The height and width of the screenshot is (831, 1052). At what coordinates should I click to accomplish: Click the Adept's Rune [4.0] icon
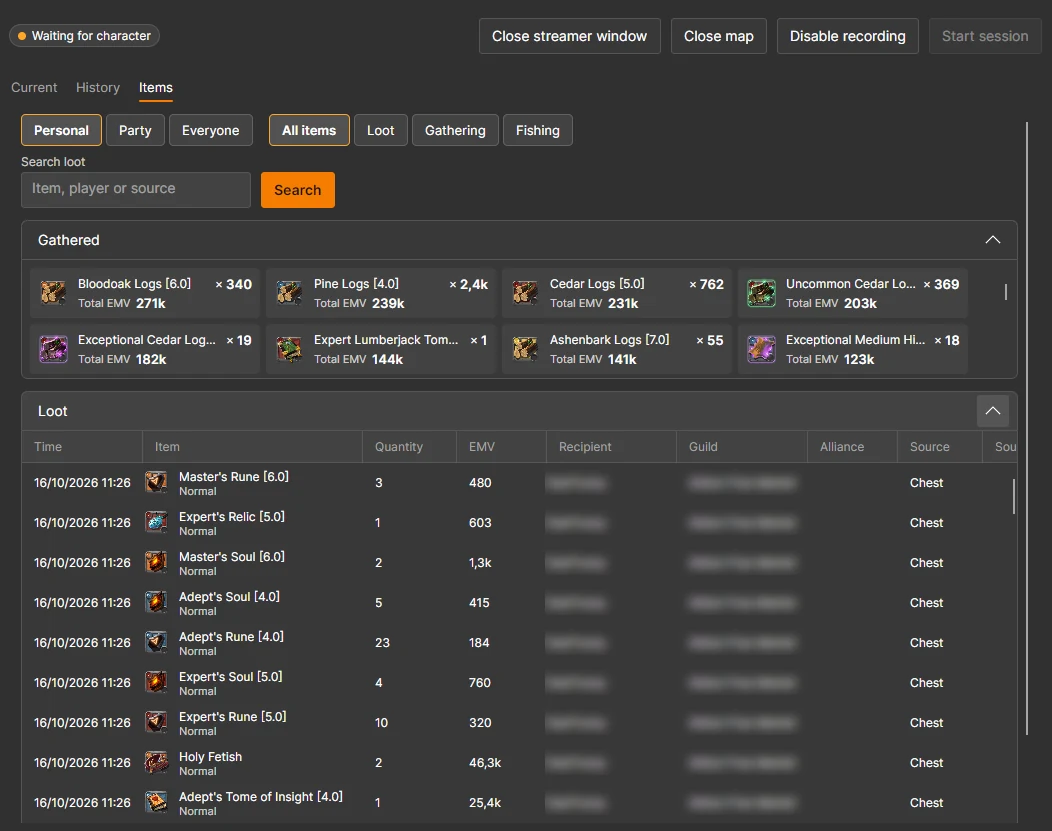(x=156, y=643)
